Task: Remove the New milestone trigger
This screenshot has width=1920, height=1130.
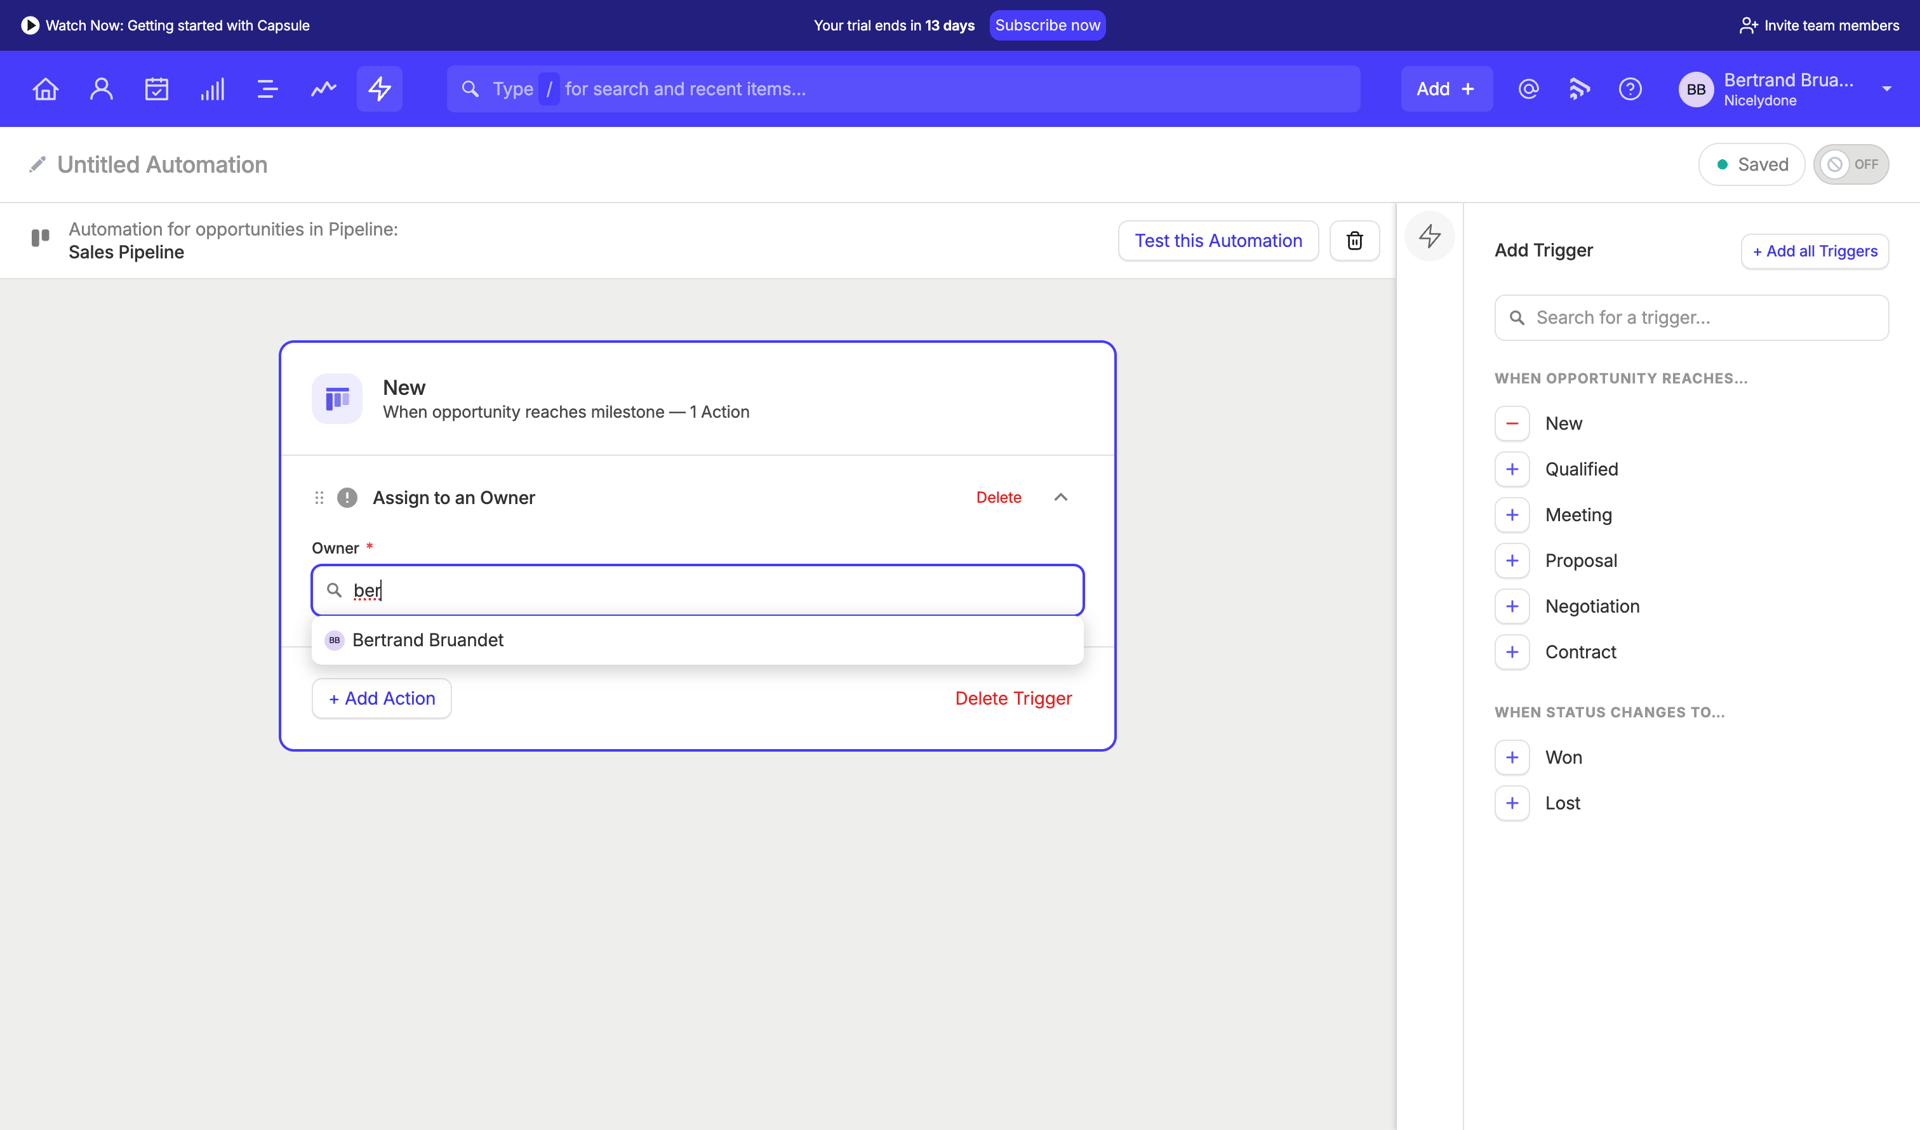Action: pos(1512,423)
